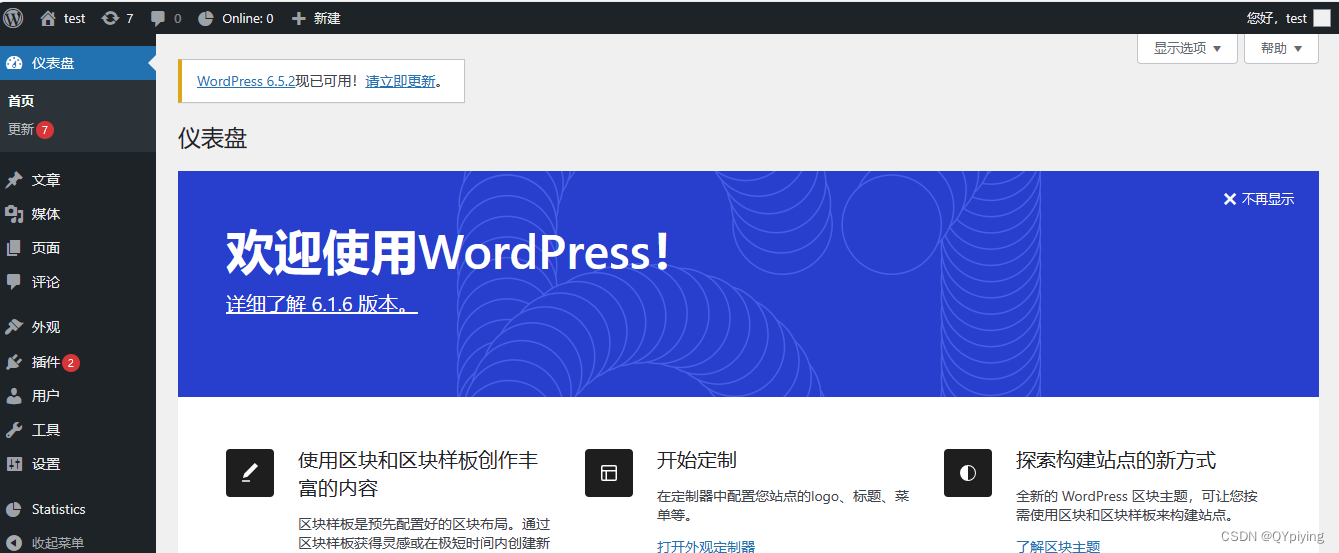Screen dimensions: 1339x553
Task: Click the 收起菜单 collapse arrow icon
Action: coord(14,543)
